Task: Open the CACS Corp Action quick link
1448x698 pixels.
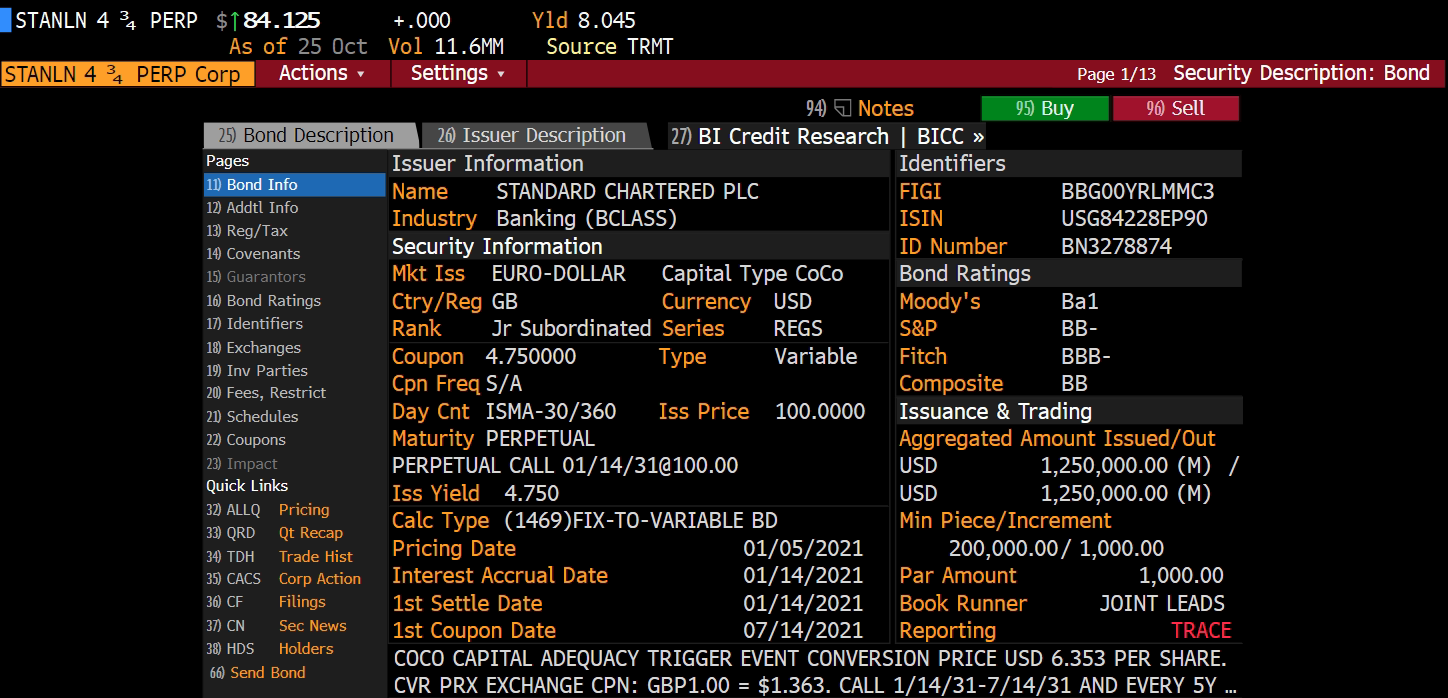Action: (284, 579)
